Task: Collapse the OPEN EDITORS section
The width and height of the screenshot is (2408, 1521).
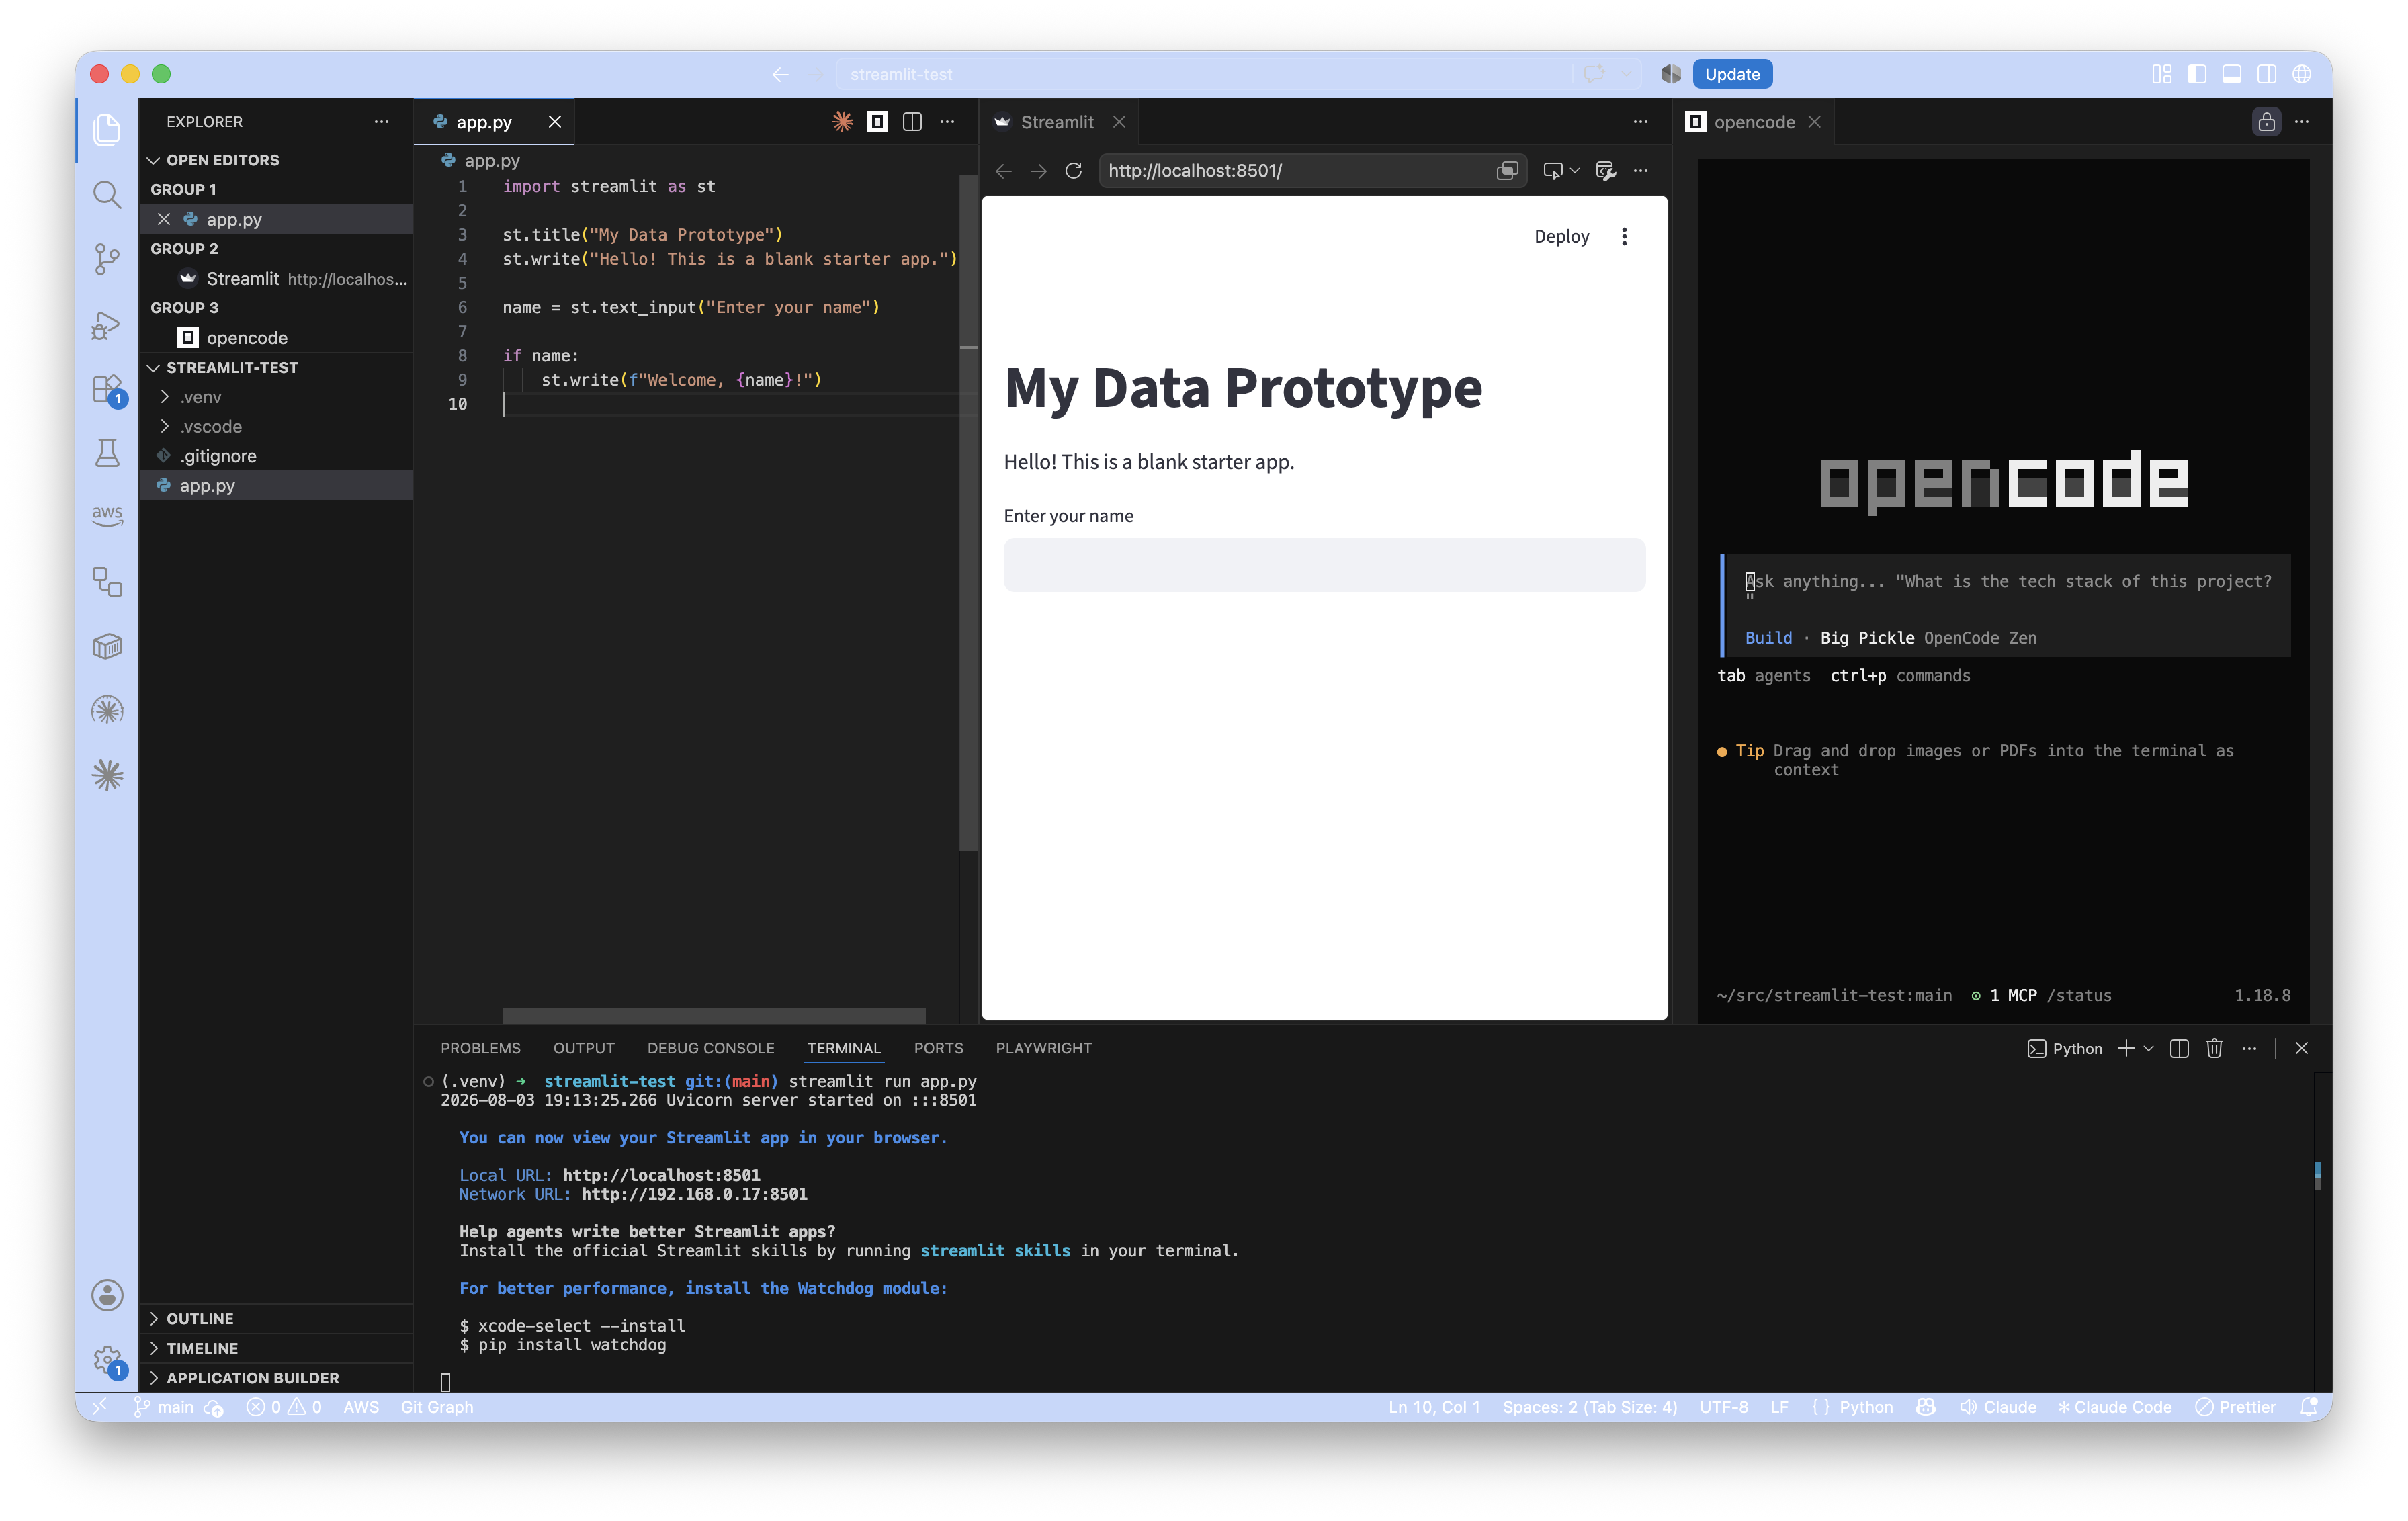Action: point(154,160)
